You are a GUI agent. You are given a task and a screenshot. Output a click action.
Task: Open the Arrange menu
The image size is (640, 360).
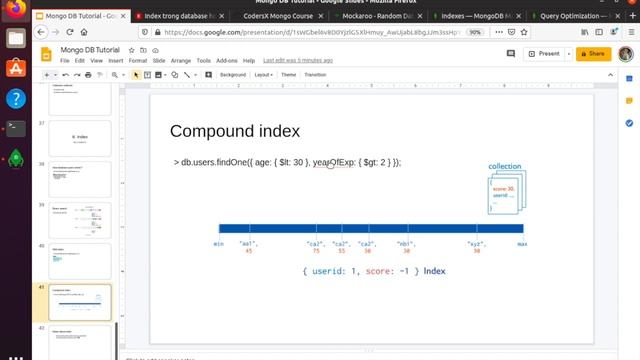pos(181,60)
